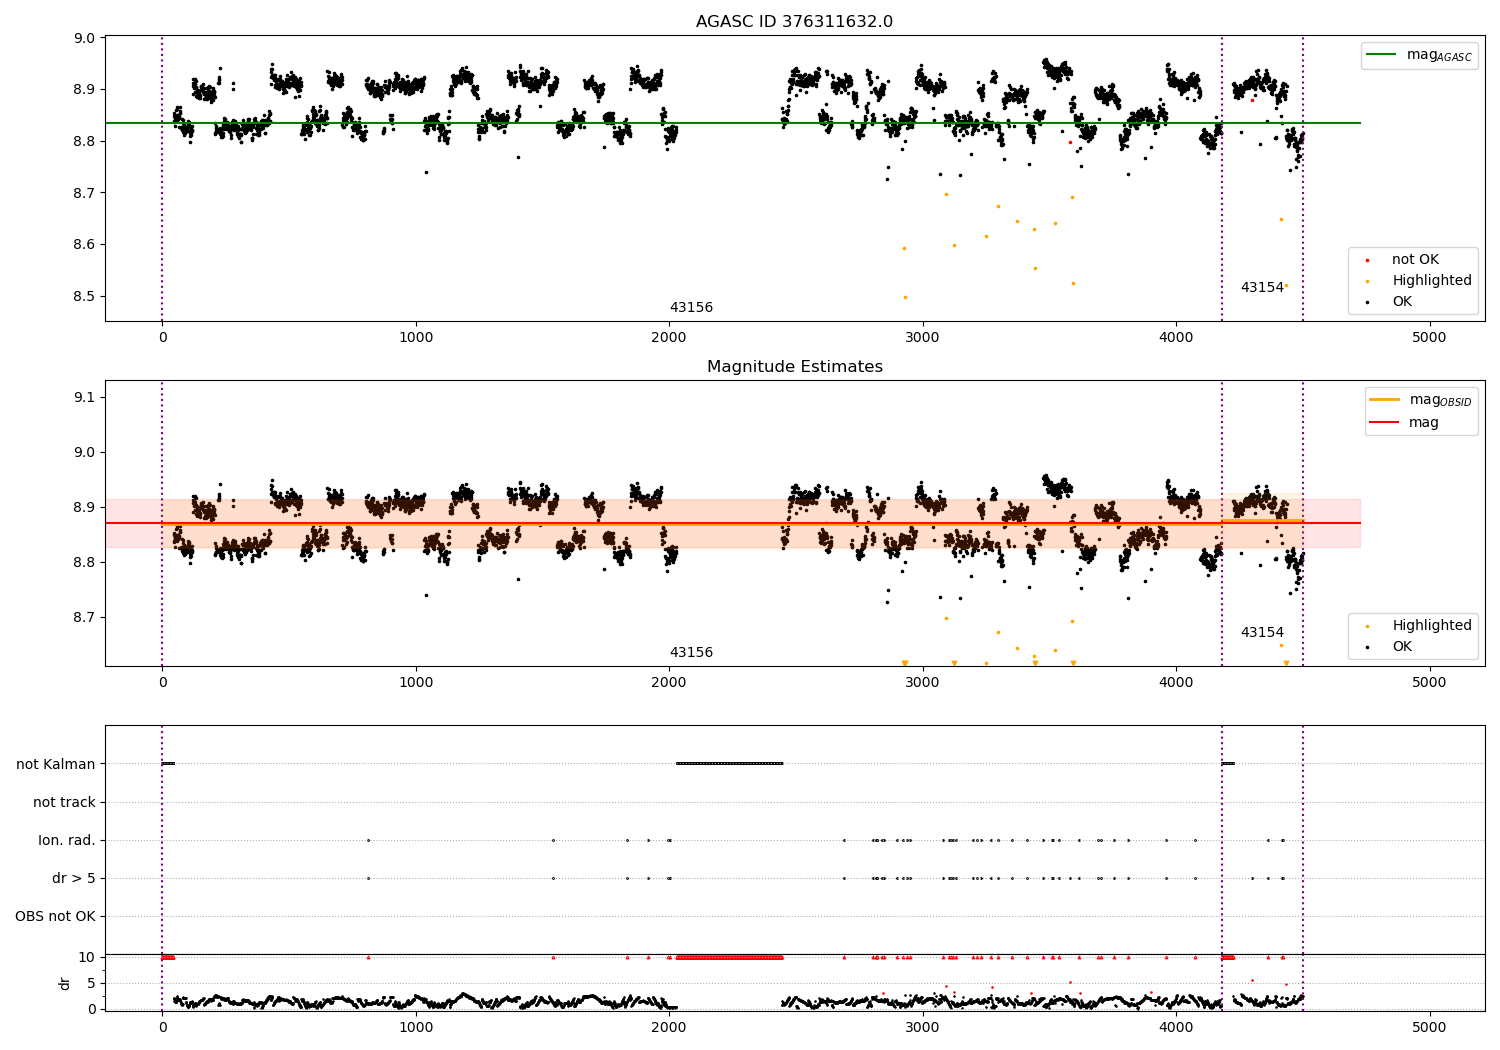
Task: Click the 9.0 tick of the AGASC ID plot
Action: (85, 38)
